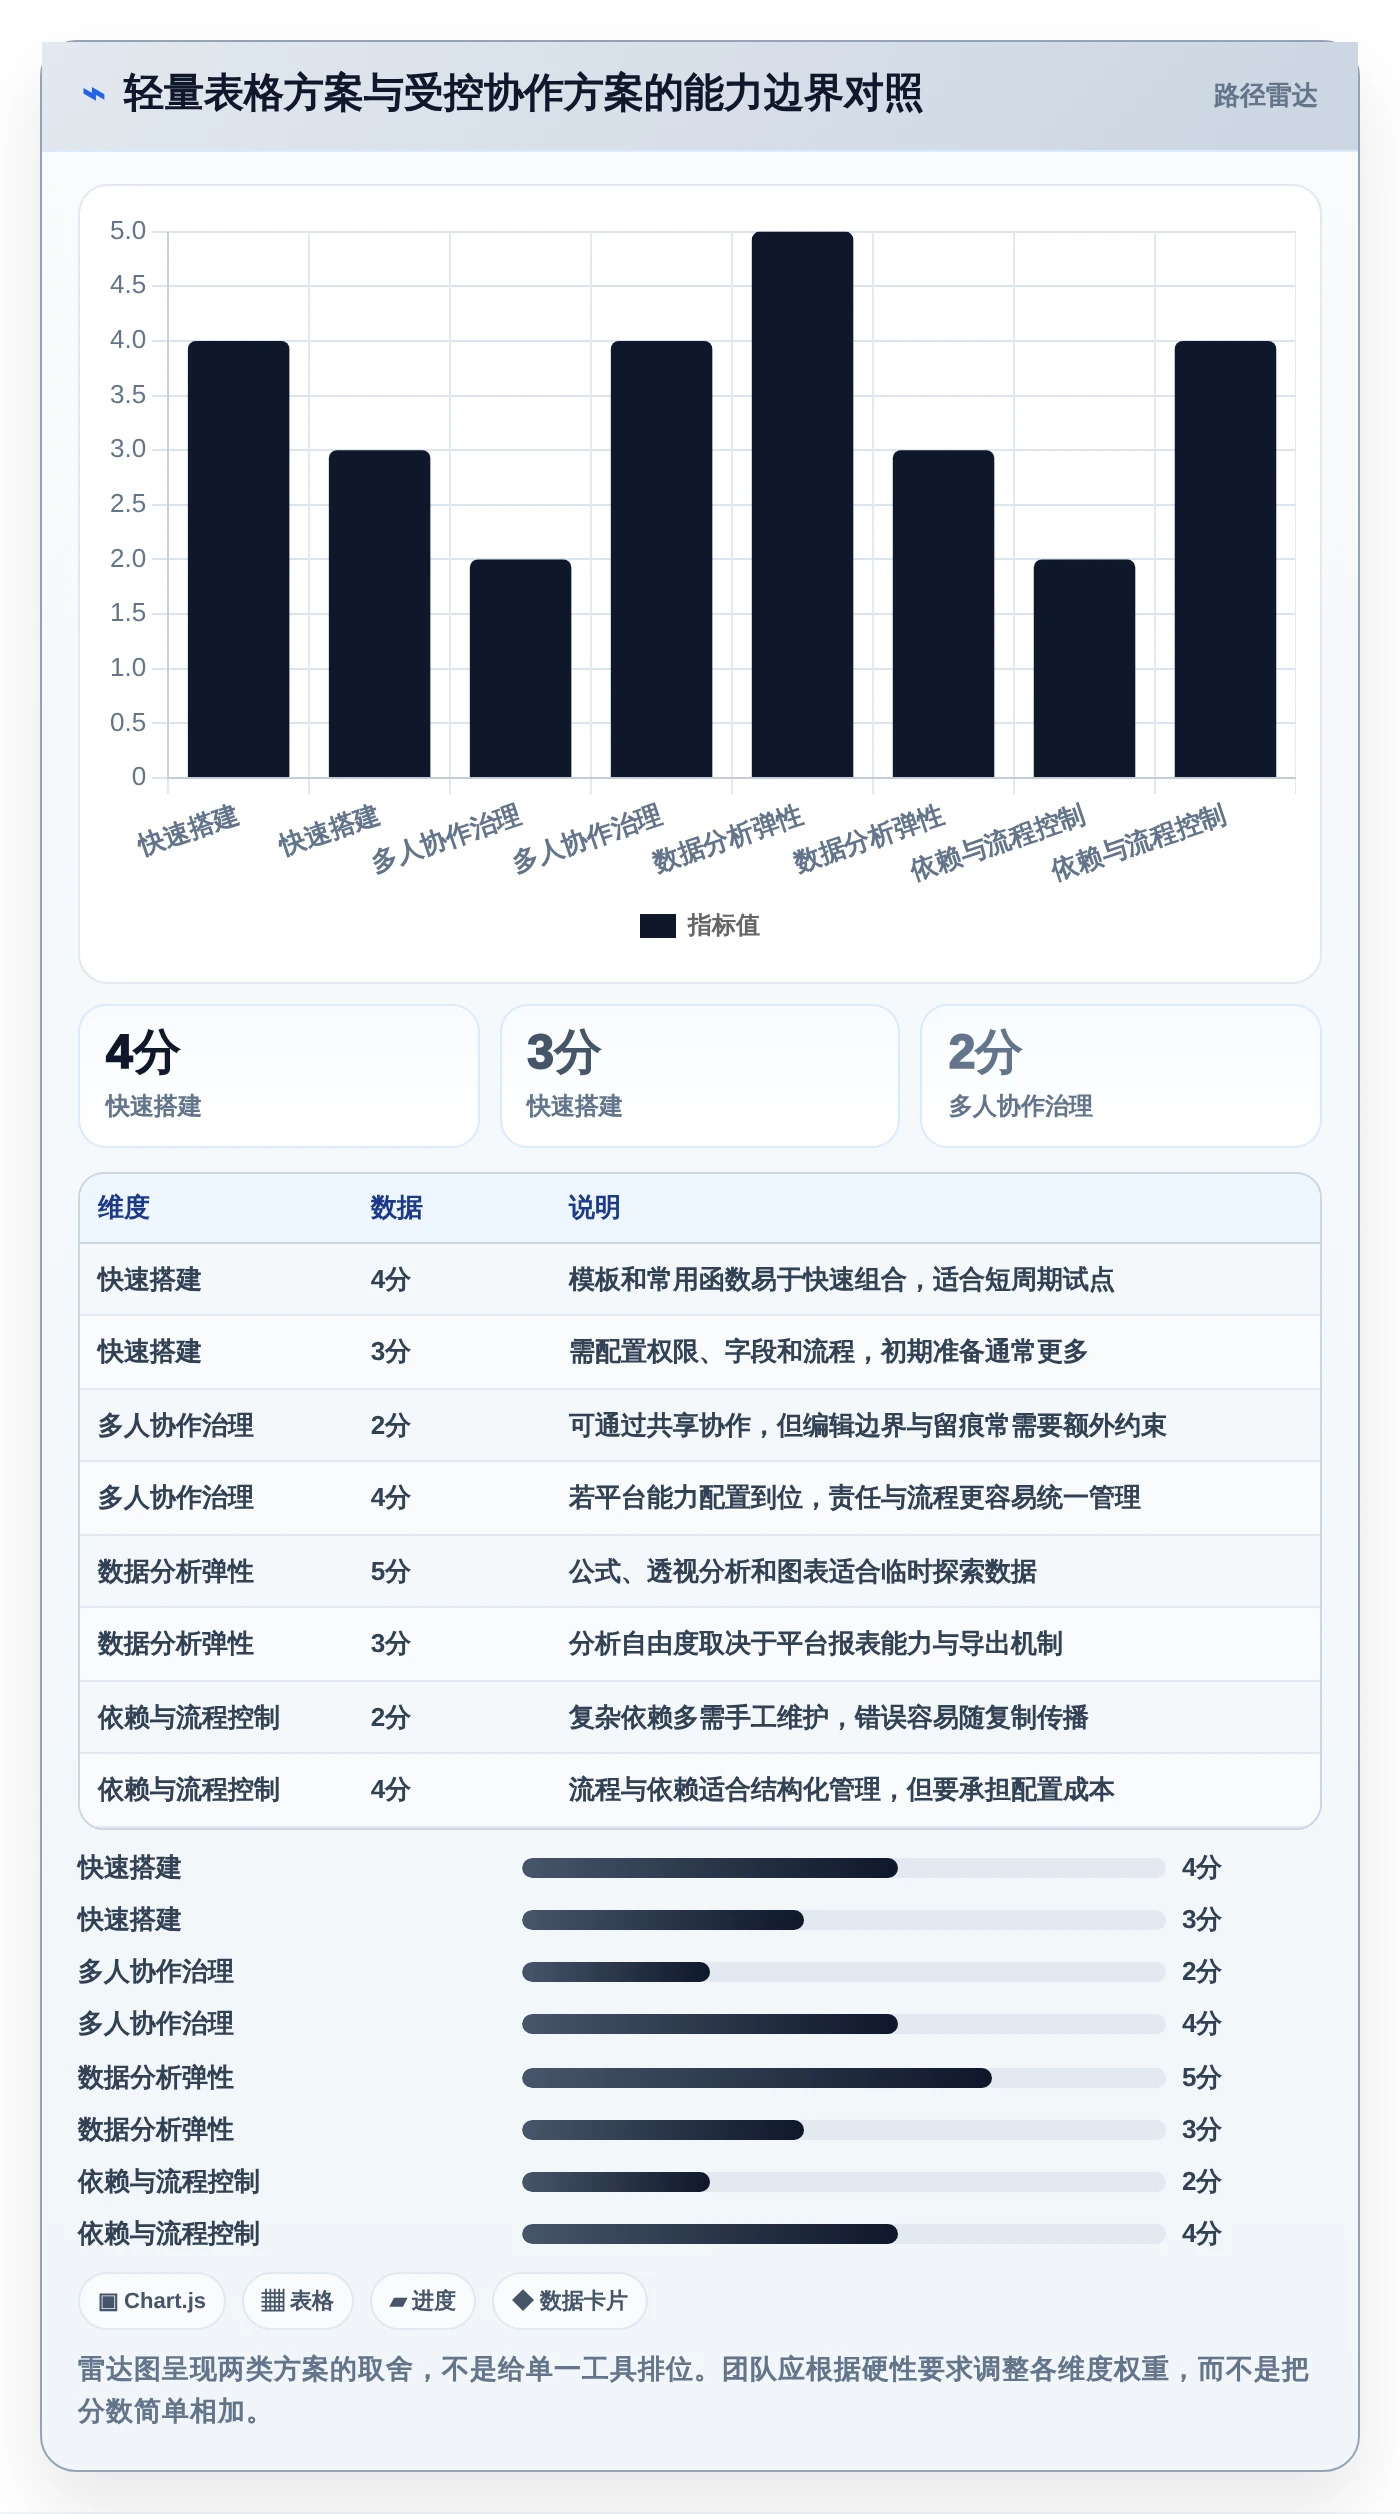Click 快速搭建 progress bar showing 3分
Screen dimensions: 1400x2514
pyautogui.click(x=844, y=1920)
